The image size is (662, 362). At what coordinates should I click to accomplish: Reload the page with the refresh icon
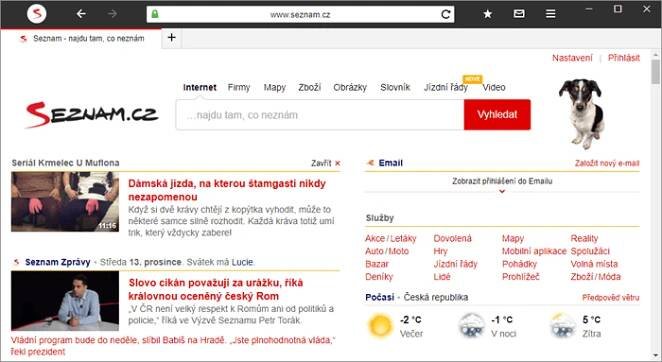(445, 14)
